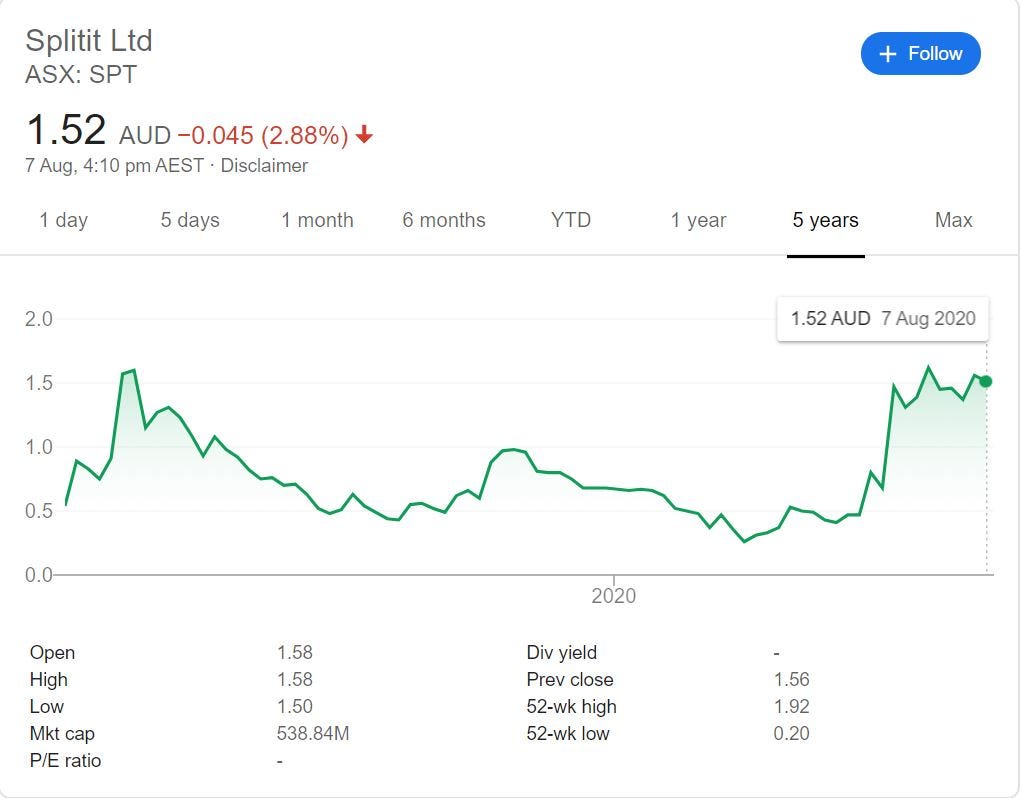1022x798 pixels.
Task: Click the Open label in stats
Action: pyautogui.click(x=52, y=653)
